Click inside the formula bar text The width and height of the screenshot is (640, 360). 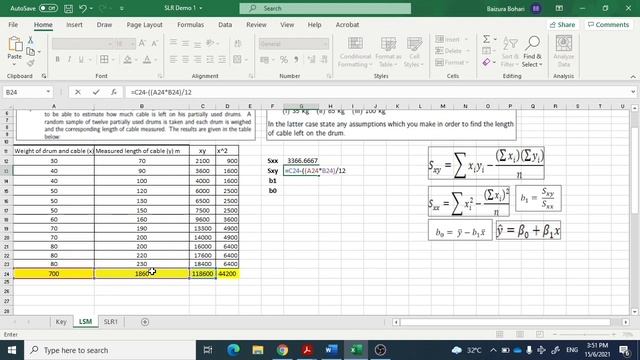[161, 92]
